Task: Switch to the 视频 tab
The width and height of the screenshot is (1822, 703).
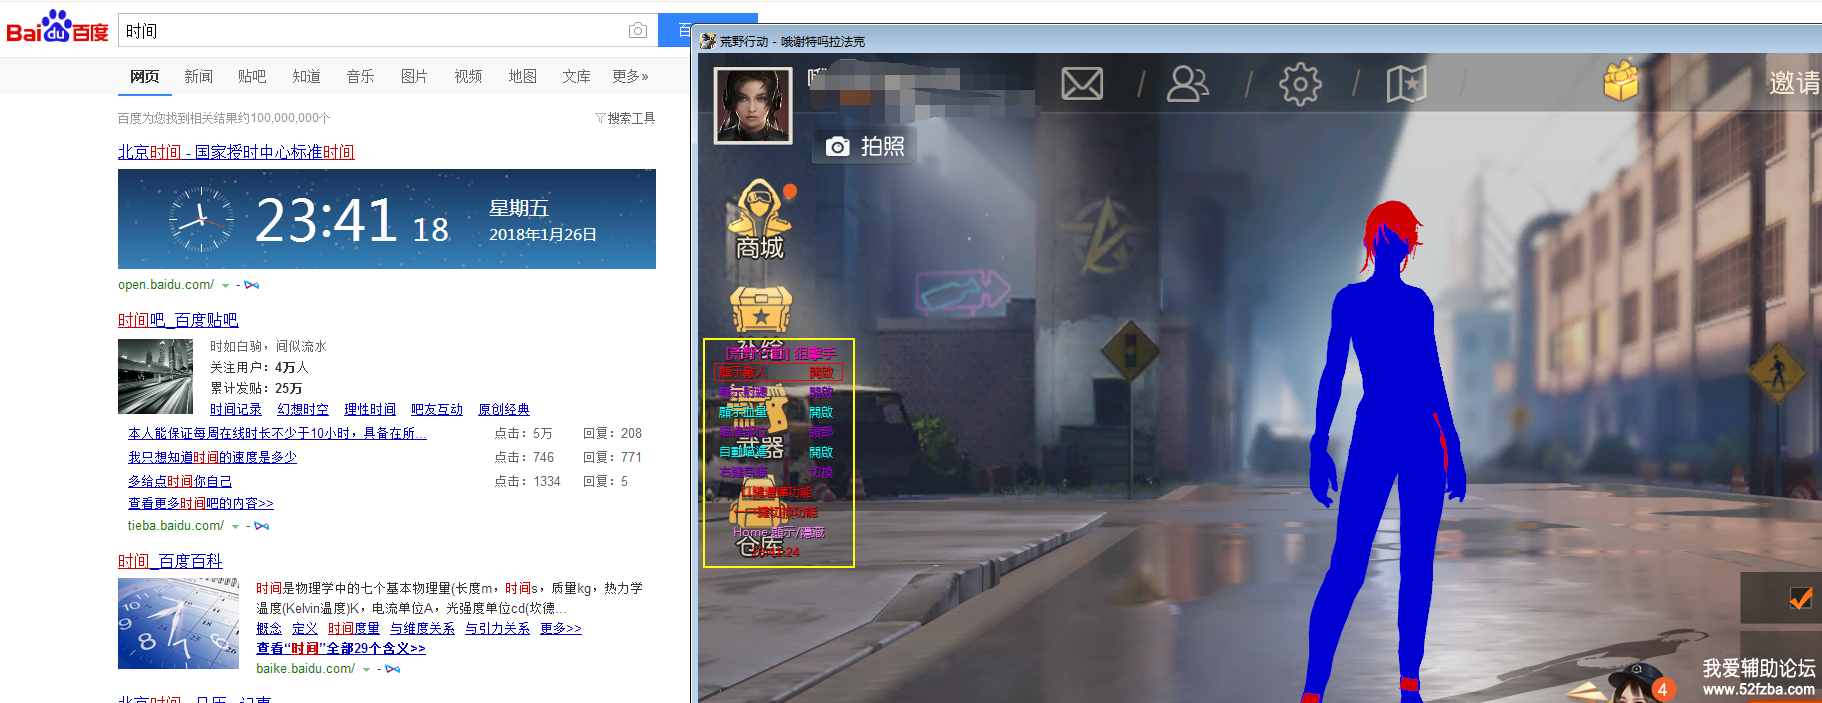Action: 468,76
